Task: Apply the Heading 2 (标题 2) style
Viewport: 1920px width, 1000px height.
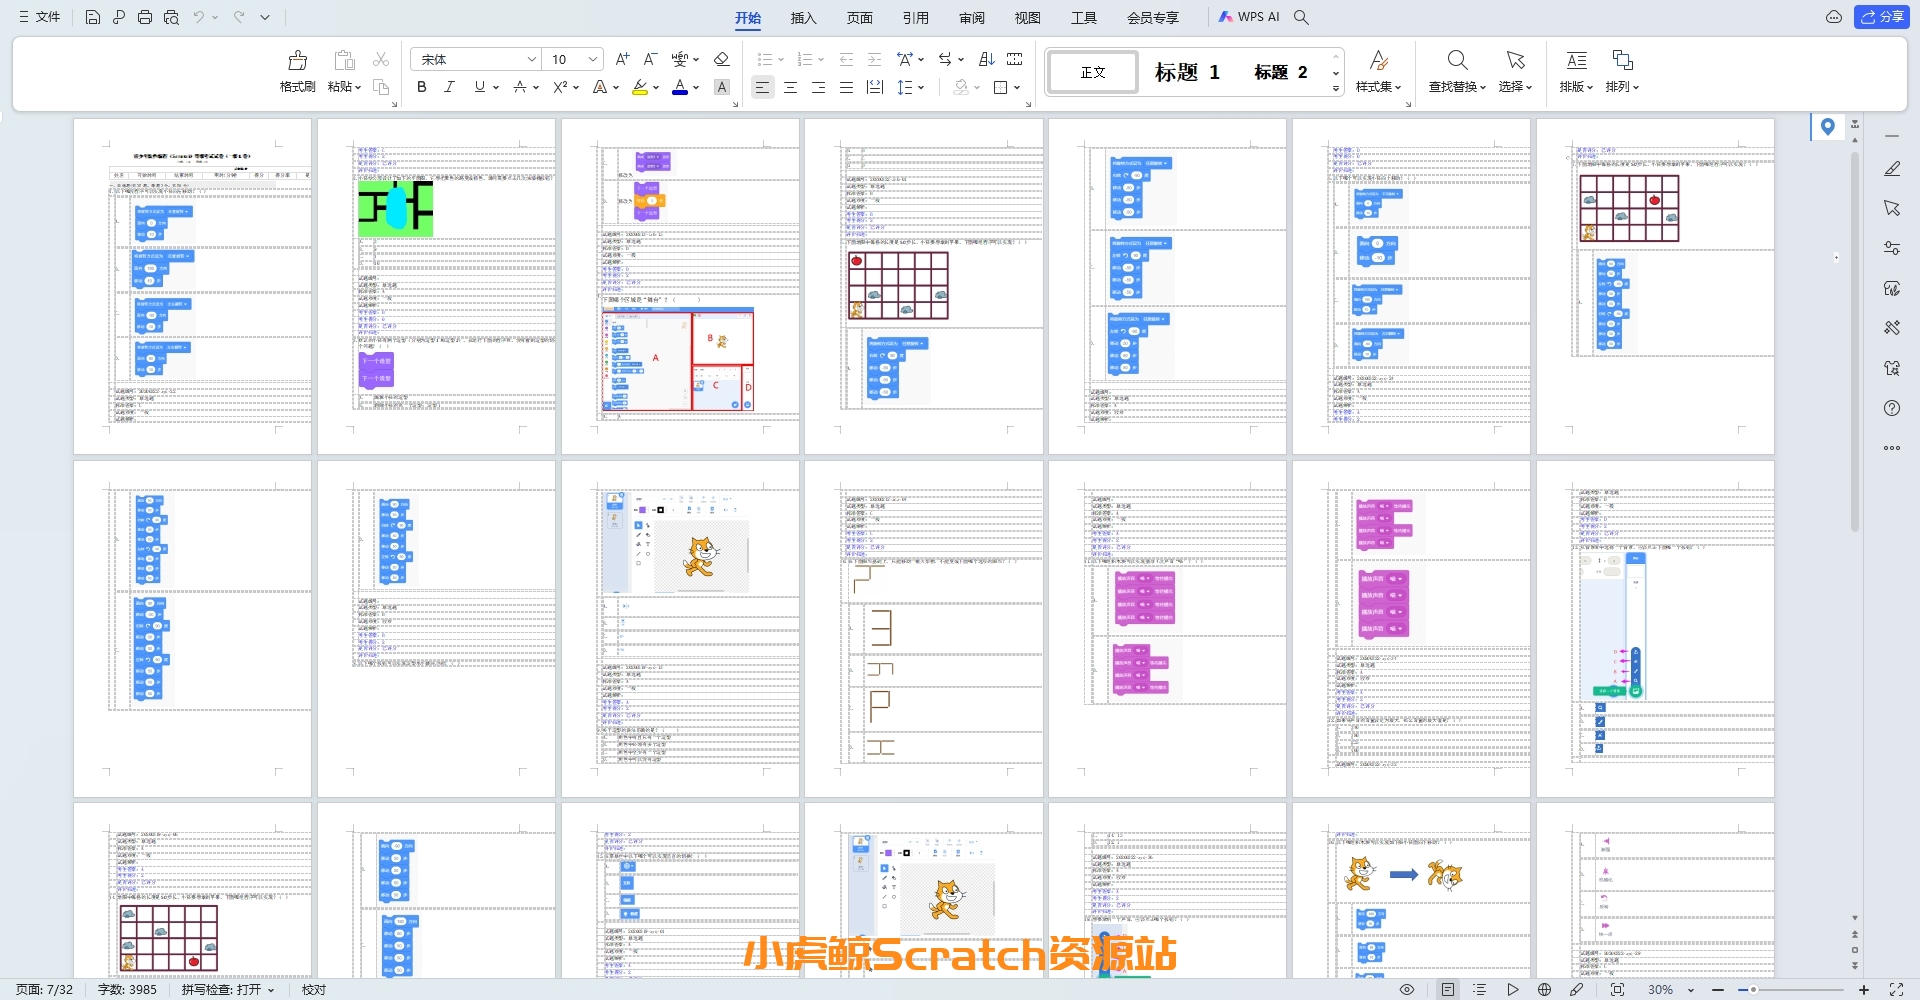Action: [x=1281, y=72]
